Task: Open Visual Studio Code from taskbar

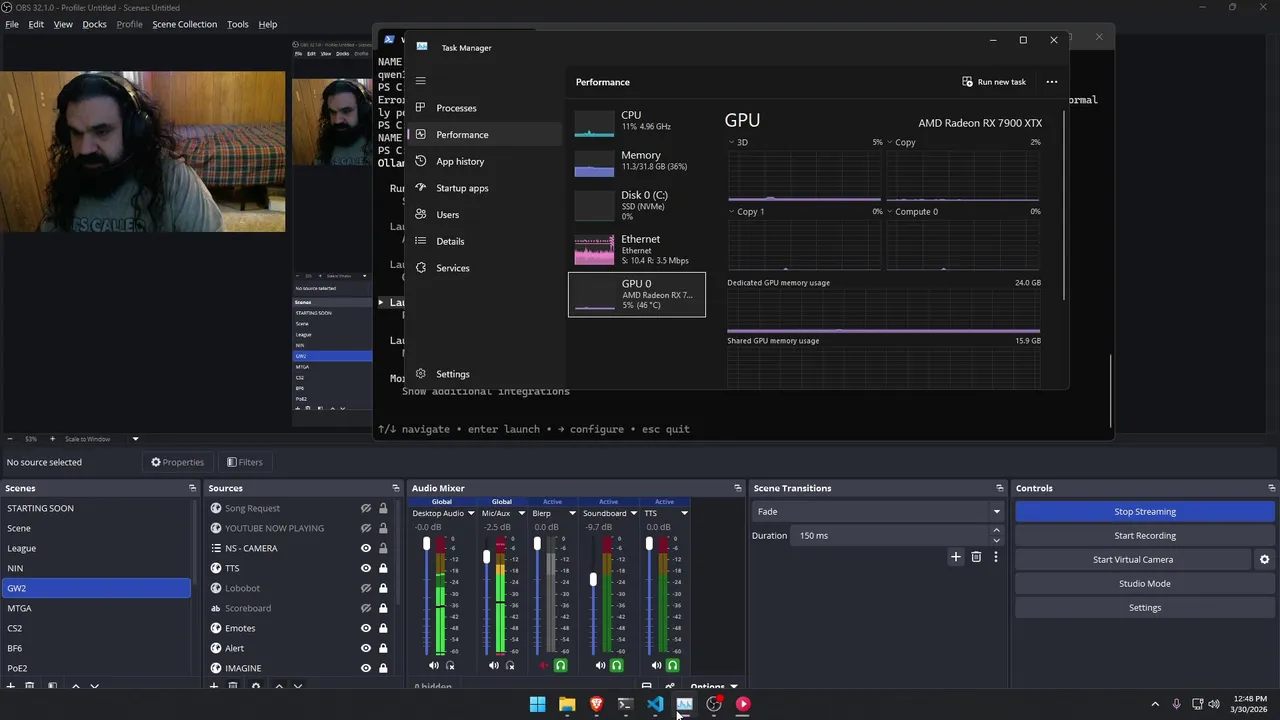Action: coord(655,704)
